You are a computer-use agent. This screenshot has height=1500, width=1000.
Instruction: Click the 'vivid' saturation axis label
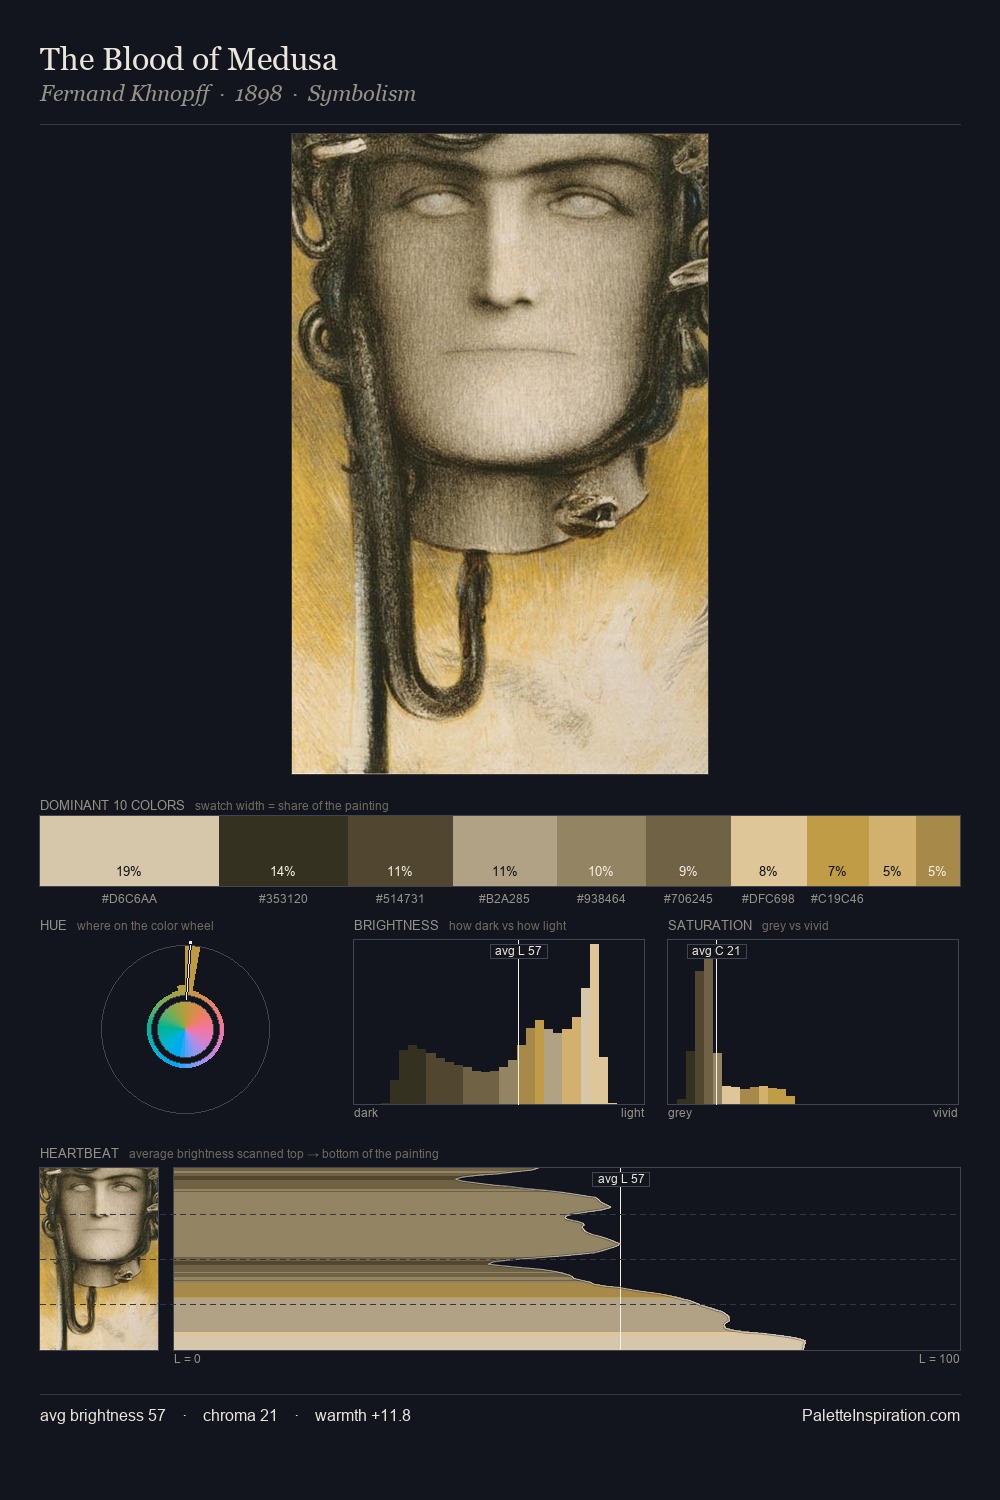(x=945, y=1113)
